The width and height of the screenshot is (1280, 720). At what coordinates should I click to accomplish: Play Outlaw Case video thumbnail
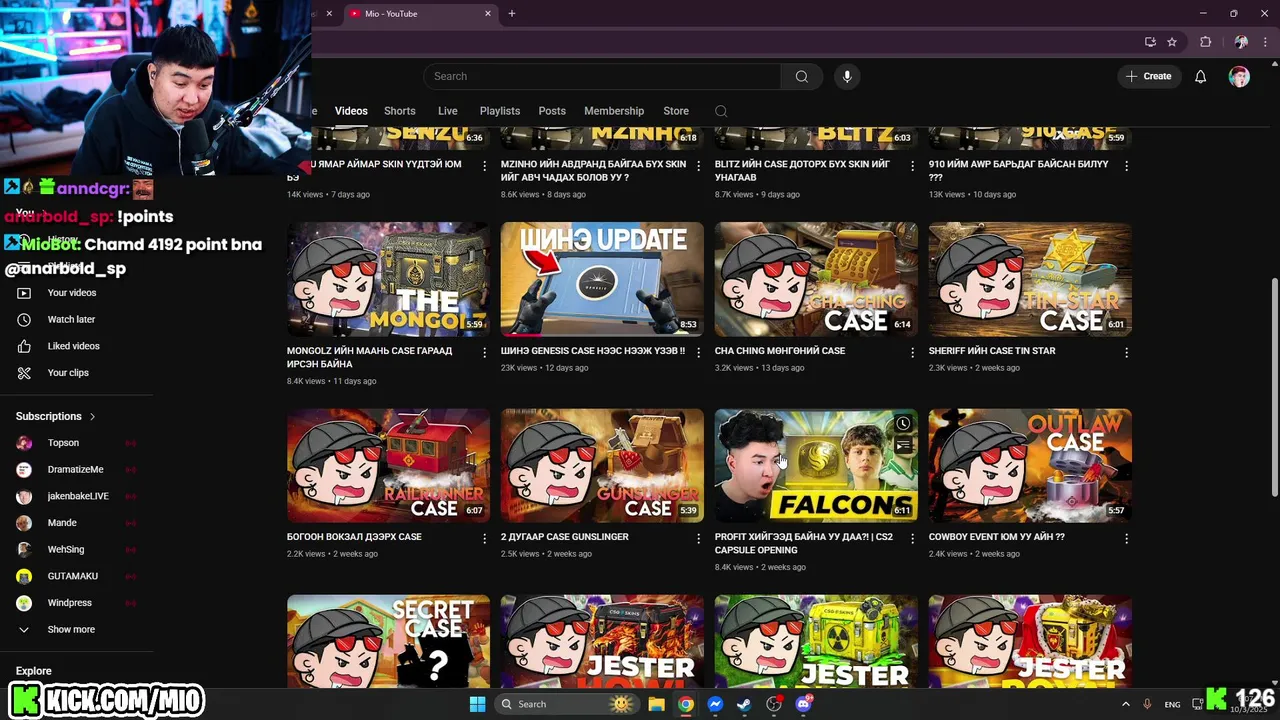[x=1030, y=465]
